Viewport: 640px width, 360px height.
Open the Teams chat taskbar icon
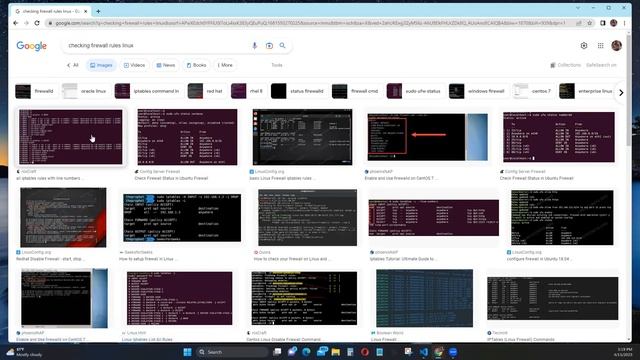(292, 352)
